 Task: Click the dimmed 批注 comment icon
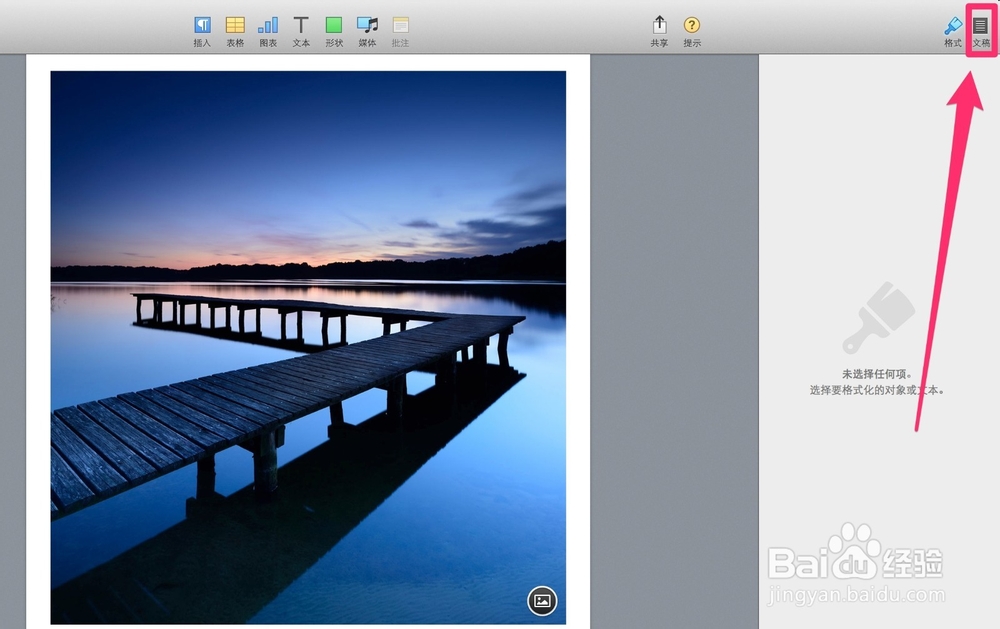[x=401, y=31]
